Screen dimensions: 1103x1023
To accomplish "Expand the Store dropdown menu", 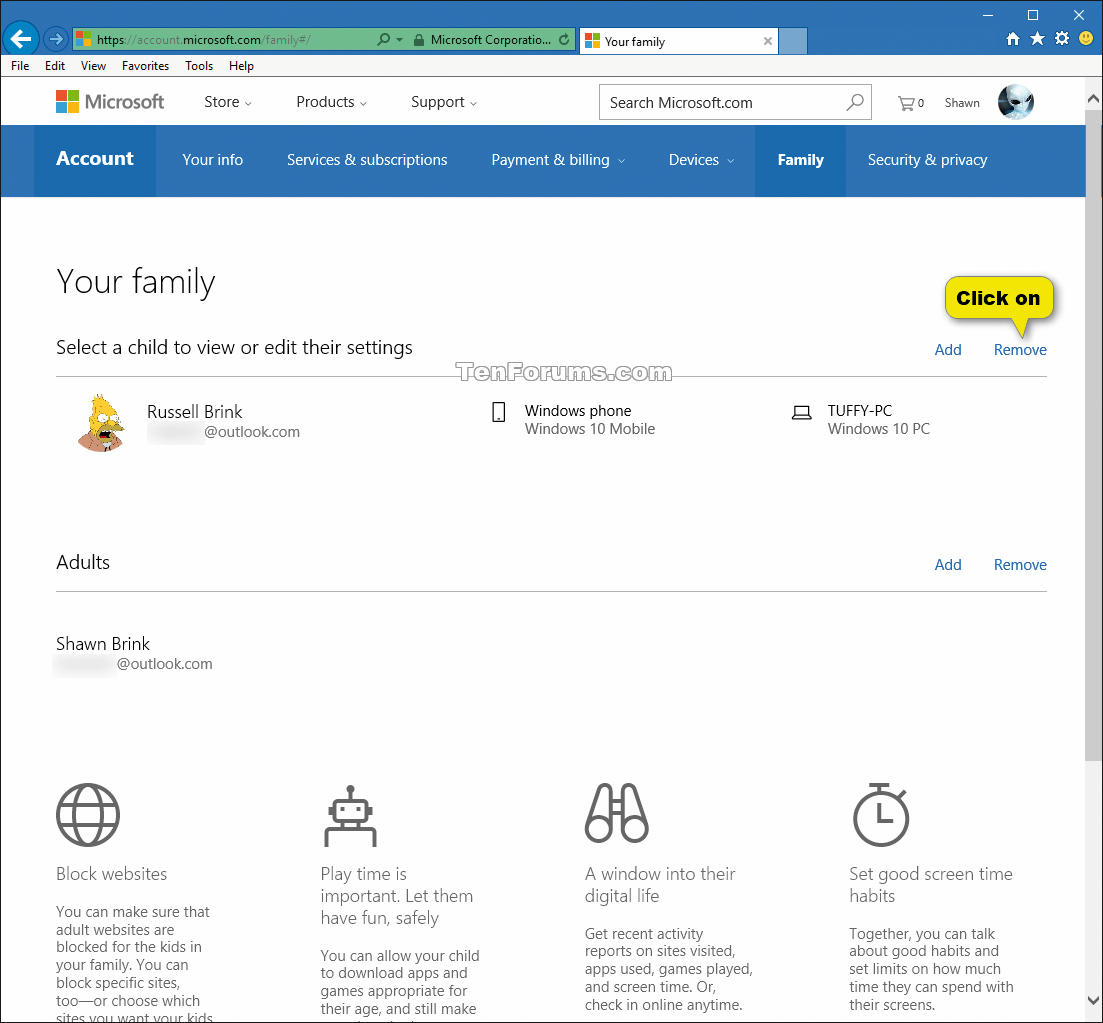I will (x=227, y=102).
